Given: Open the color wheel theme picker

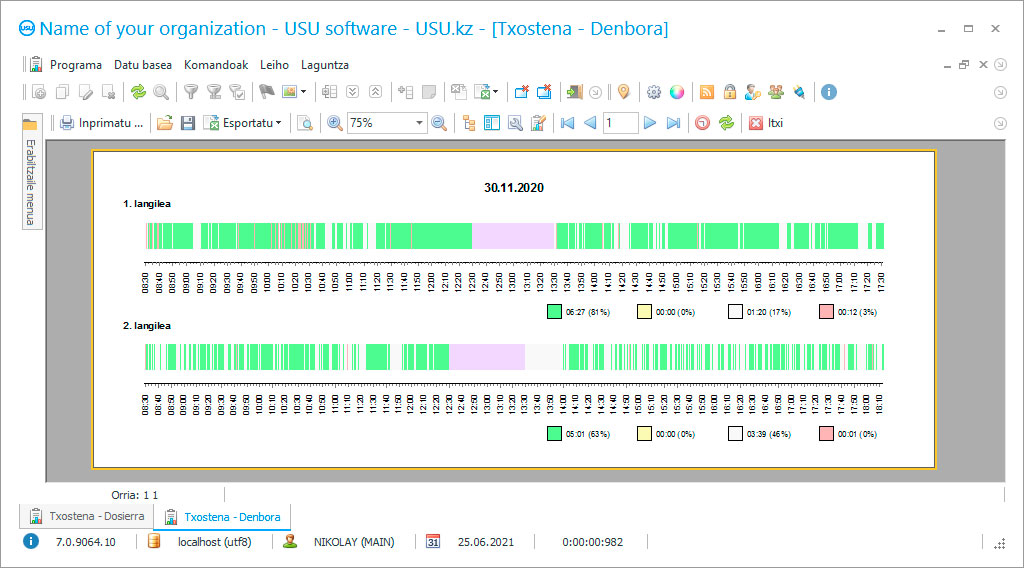Looking at the screenshot, I should click(677, 92).
